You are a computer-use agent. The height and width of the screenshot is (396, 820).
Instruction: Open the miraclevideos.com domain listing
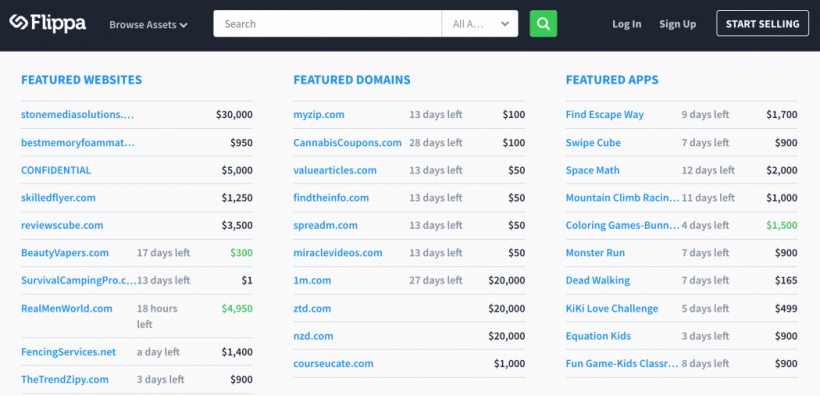click(338, 253)
